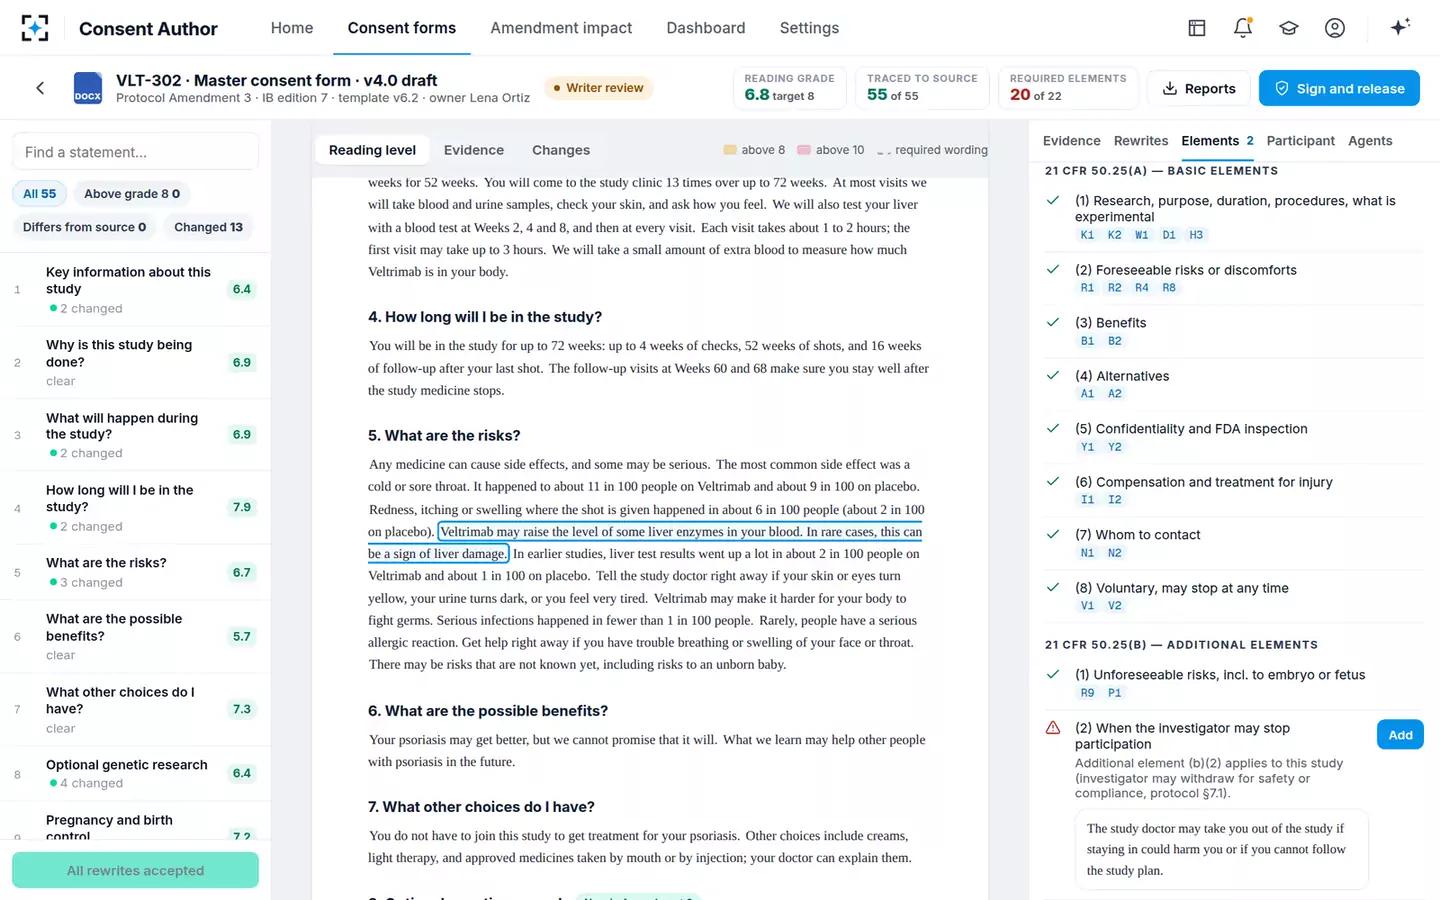This screenshot has height=900, width=1440.
Task: Open the Participant side panel tab
Action: pos(1300,141)
